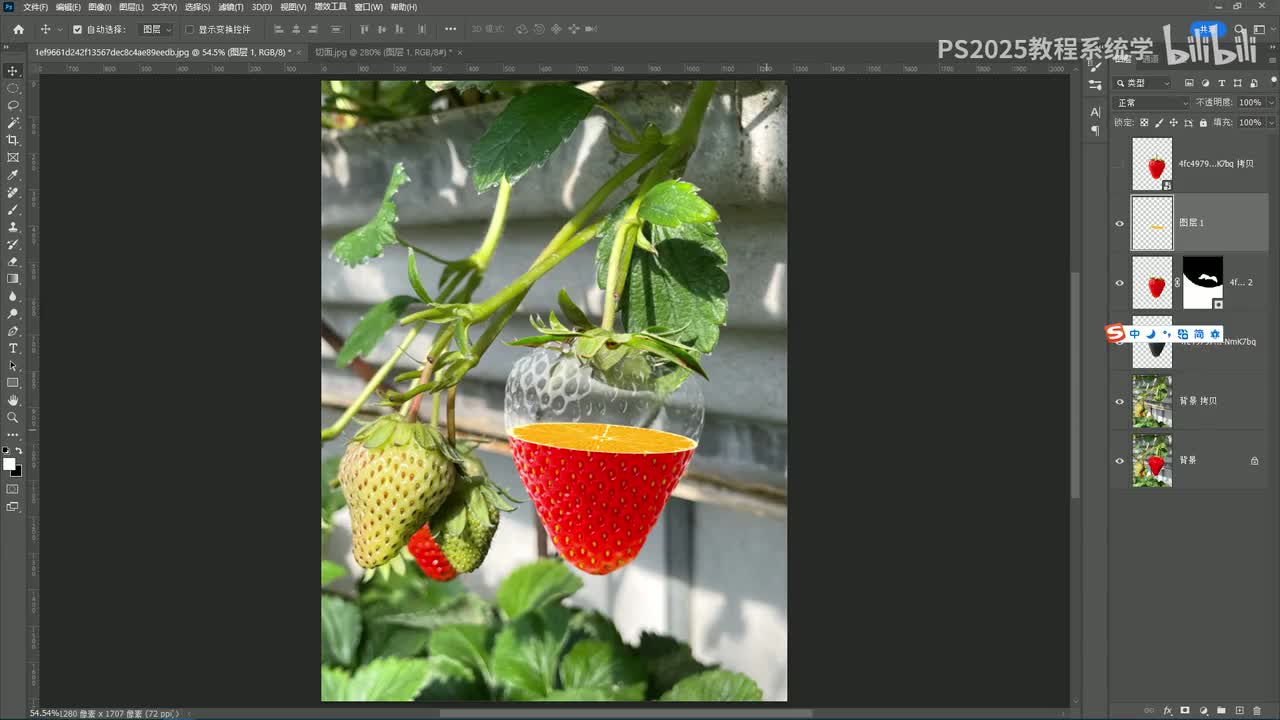This screenshot has width=1280, height=720.
Task: Select the Hand tool
Action: pyautogui.click(x=13, y=400)
